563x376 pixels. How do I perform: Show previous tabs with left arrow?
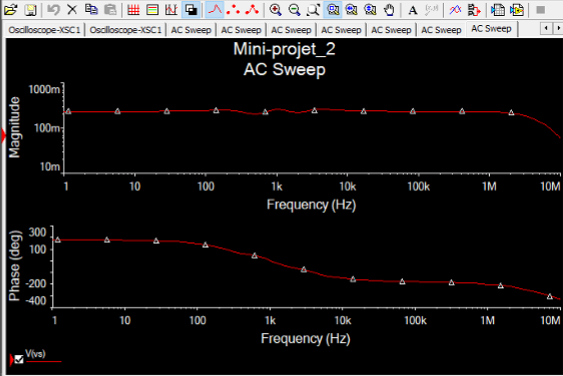pos(546,28)
